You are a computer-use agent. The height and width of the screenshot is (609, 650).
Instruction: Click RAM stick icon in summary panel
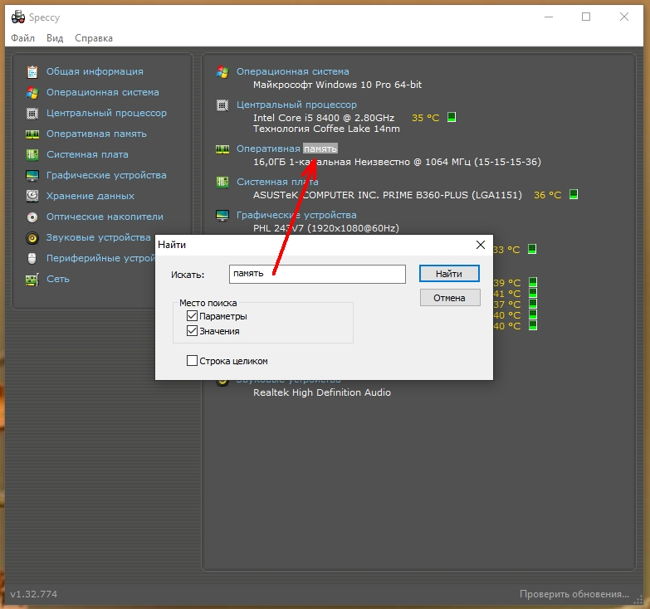pos(223,149)
